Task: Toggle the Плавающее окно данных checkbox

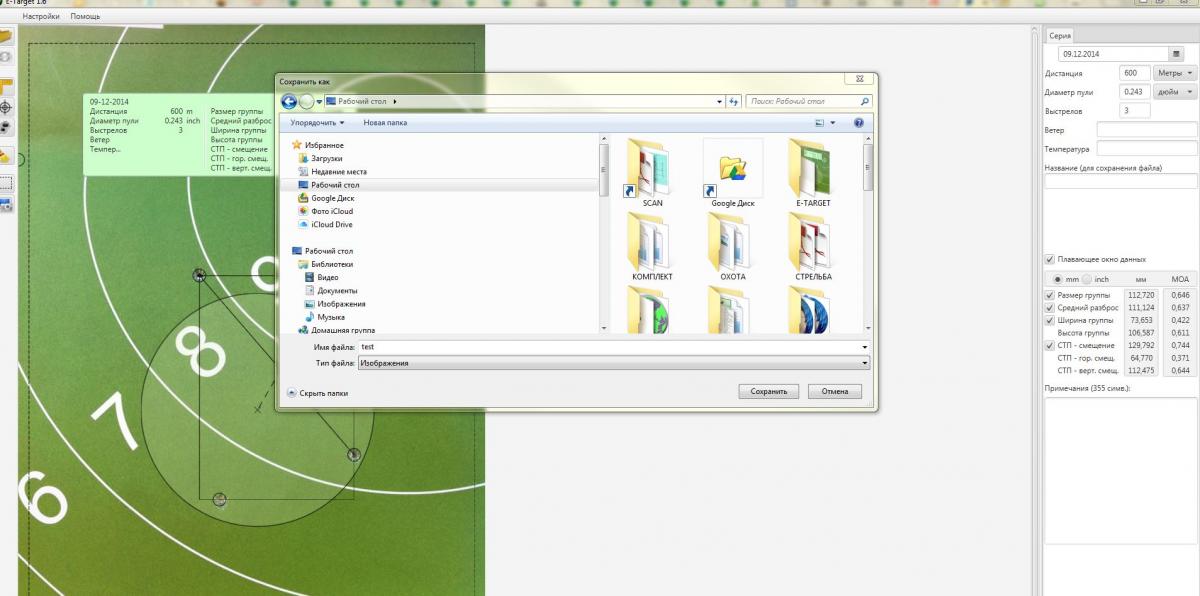Action: tap(1049, 259)
